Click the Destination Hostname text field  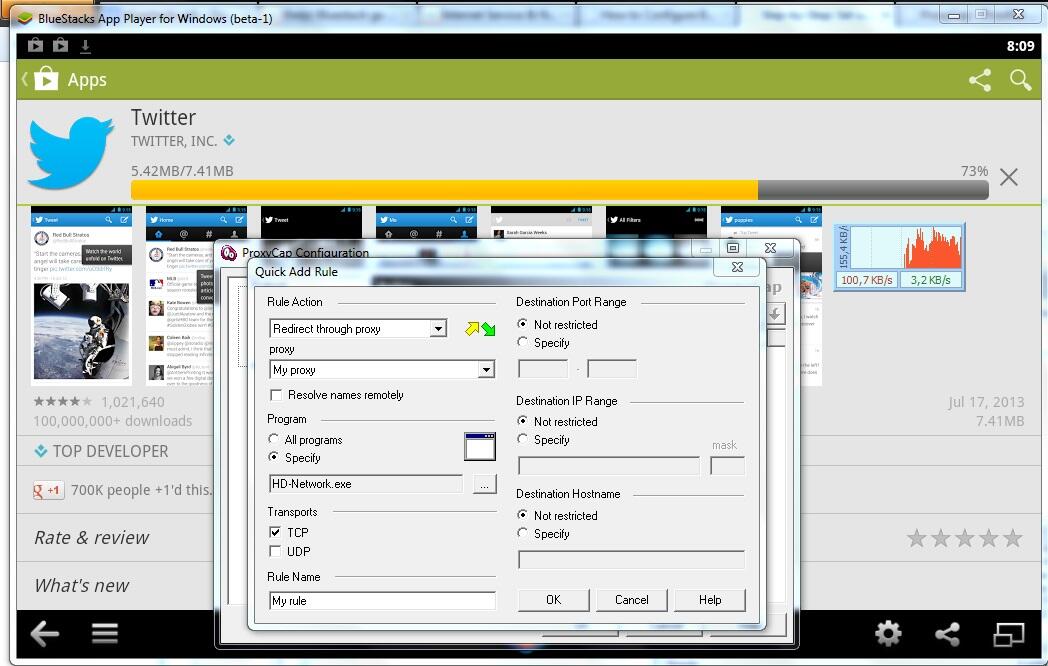(x=632, y=559)
